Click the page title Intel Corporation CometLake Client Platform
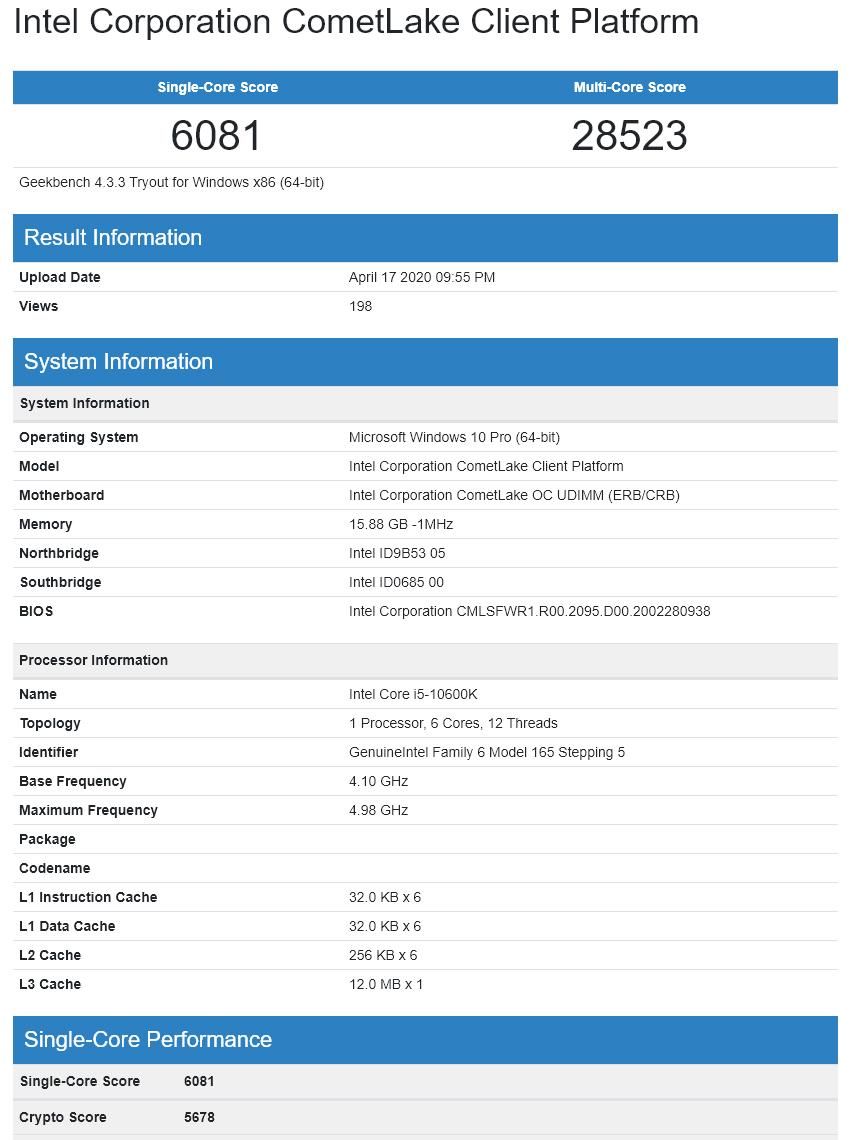 pyautogui.click(x=356, y=22)
